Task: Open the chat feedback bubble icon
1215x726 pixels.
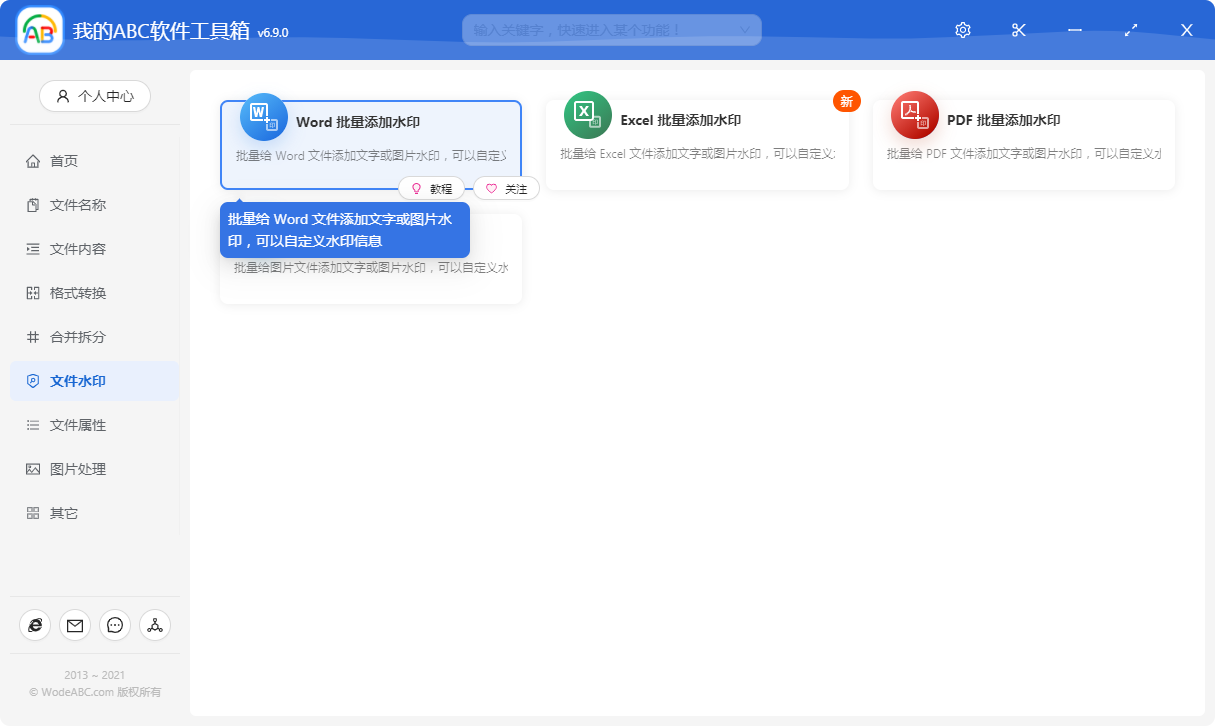Action: pos(115,625)
